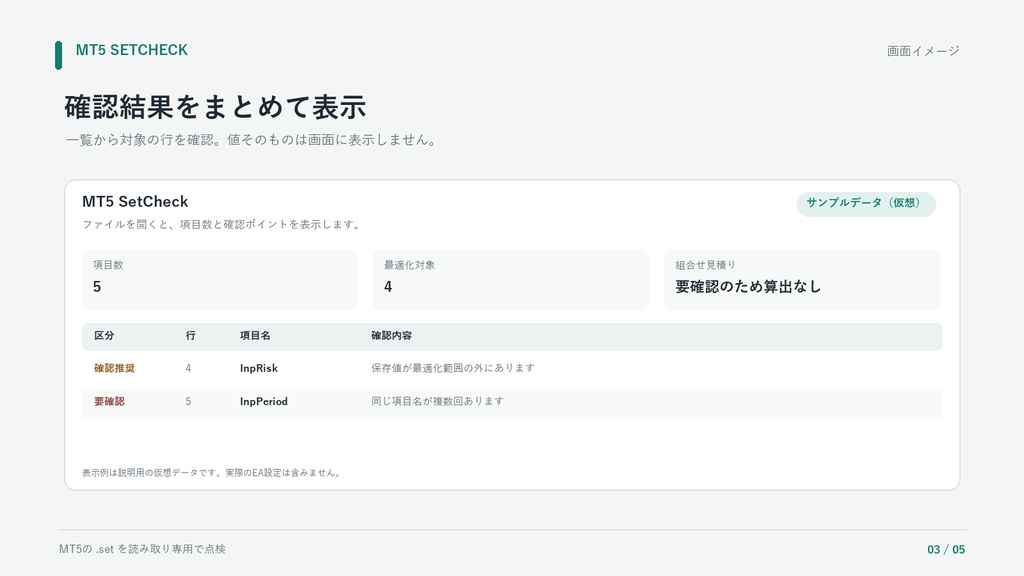Viewport: 1024px width, 576px height.
Task: Select the InpPeriod item name
Action: 263,402
